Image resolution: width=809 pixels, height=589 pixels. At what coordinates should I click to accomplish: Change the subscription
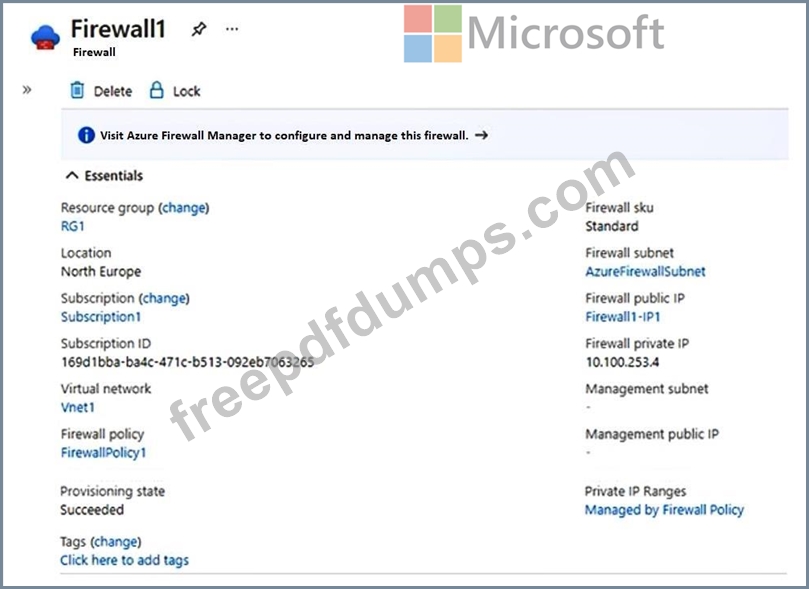(165, 298)
